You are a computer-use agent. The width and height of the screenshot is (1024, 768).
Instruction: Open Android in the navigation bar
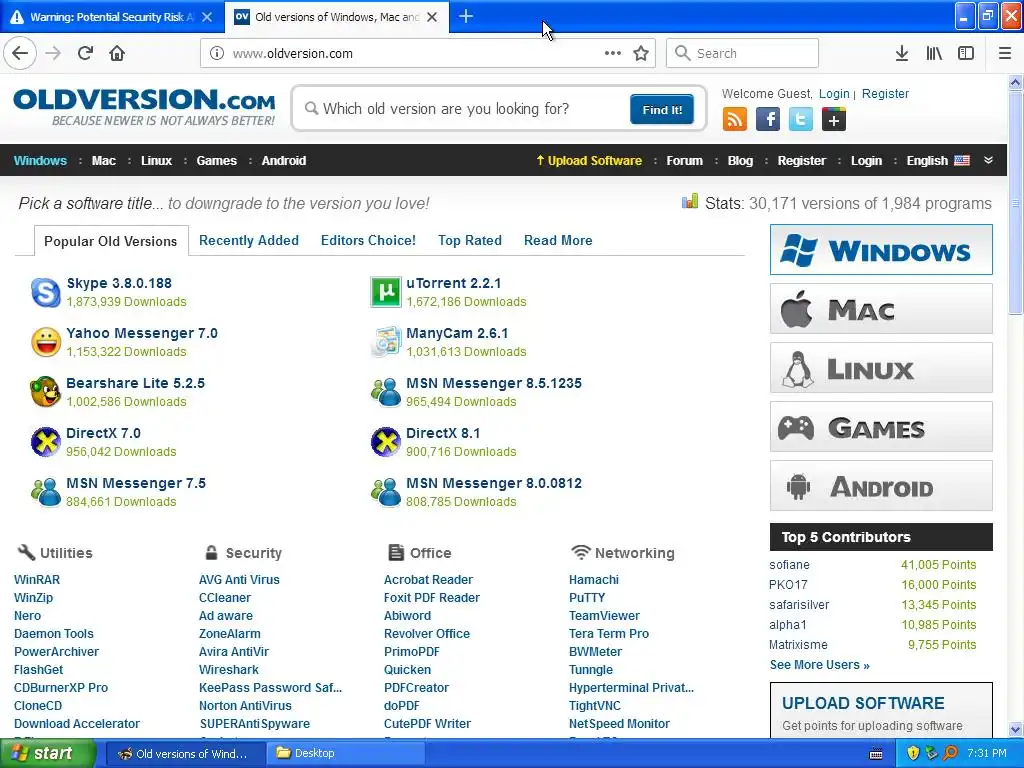(283, 161)
